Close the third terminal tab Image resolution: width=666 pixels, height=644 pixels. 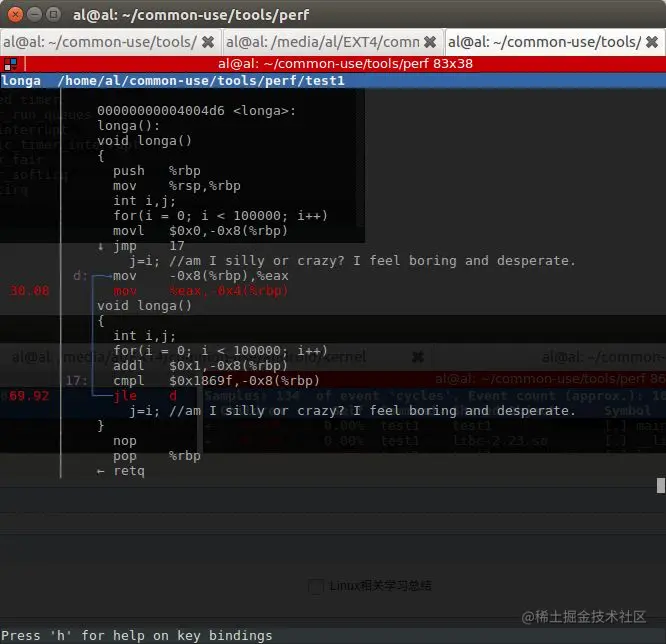point(652,42)
